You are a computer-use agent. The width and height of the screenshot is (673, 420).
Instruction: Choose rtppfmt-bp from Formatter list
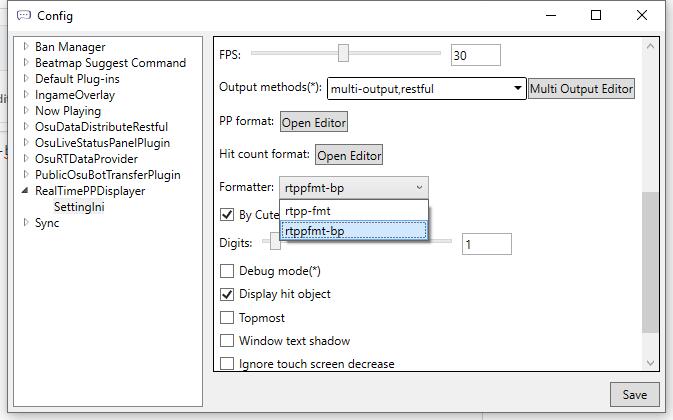coord(354,230)
